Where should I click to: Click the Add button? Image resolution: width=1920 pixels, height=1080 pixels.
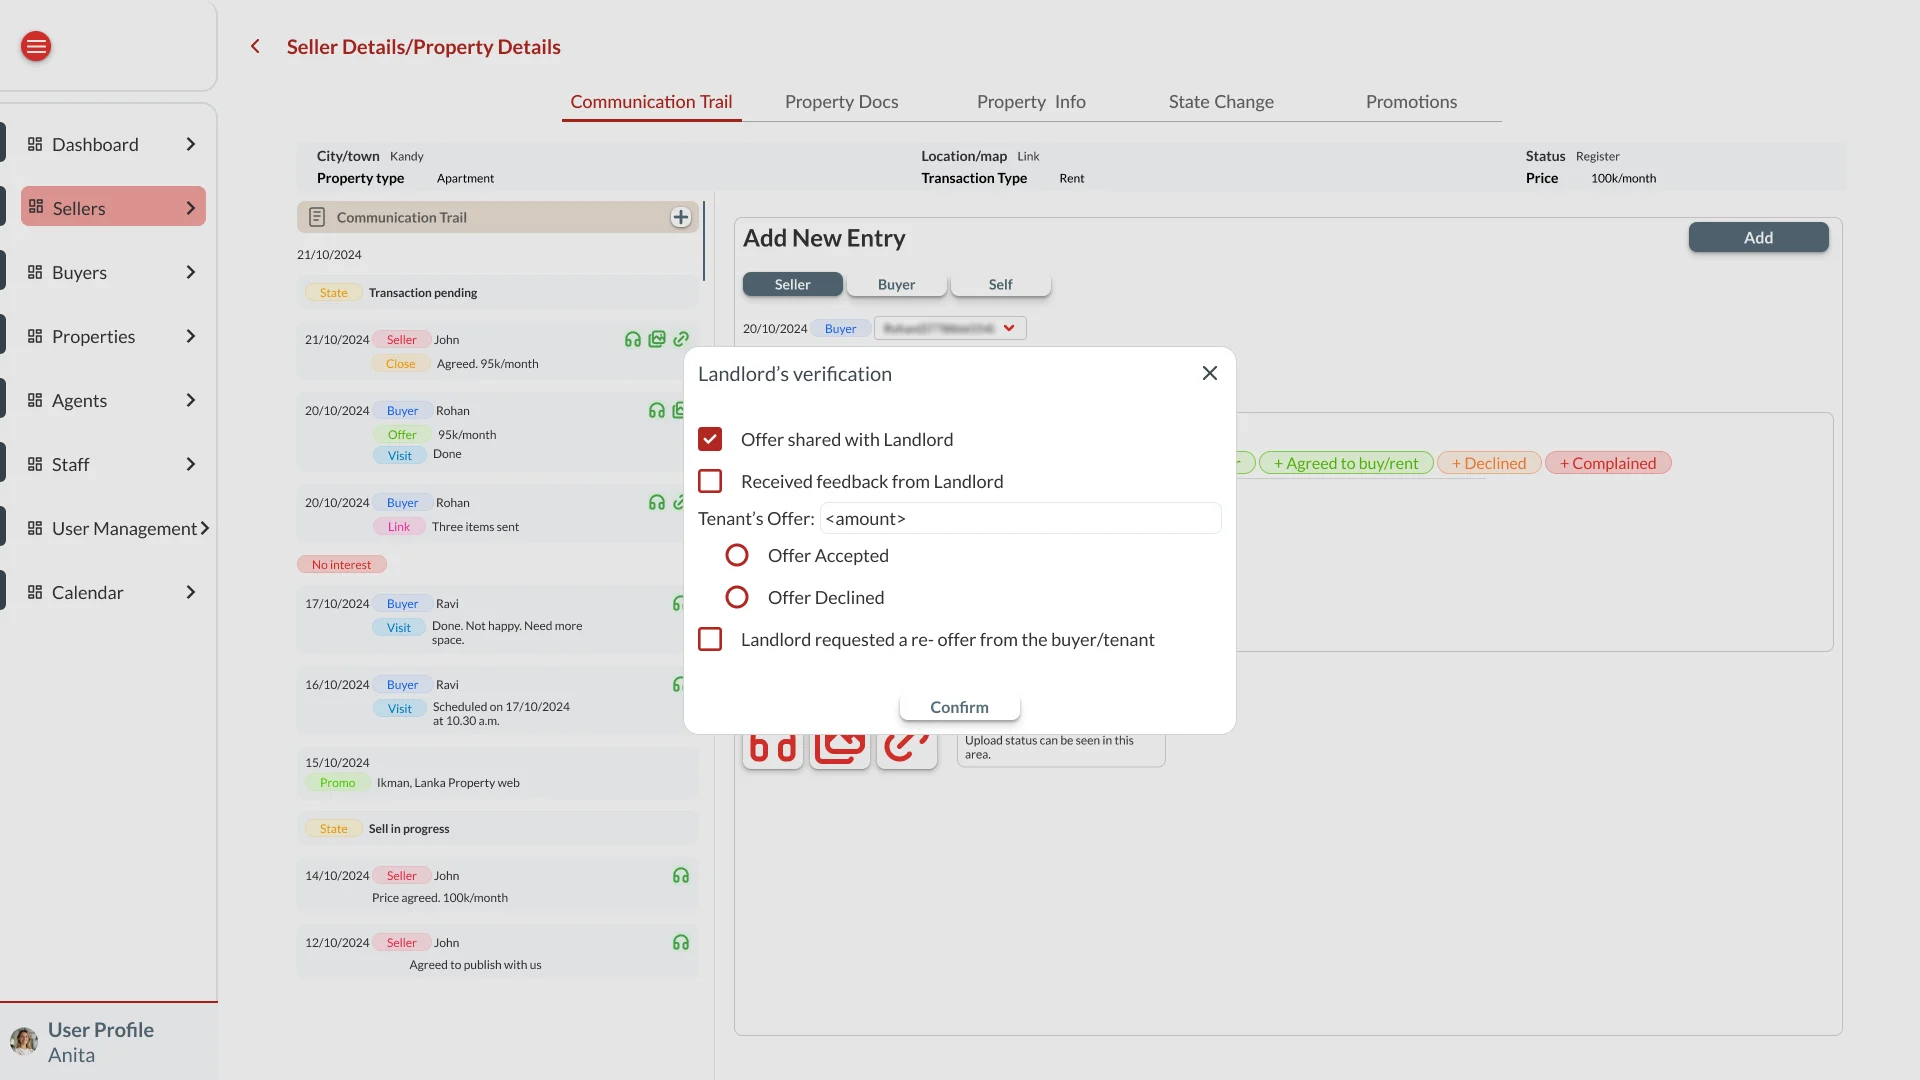1758,237
